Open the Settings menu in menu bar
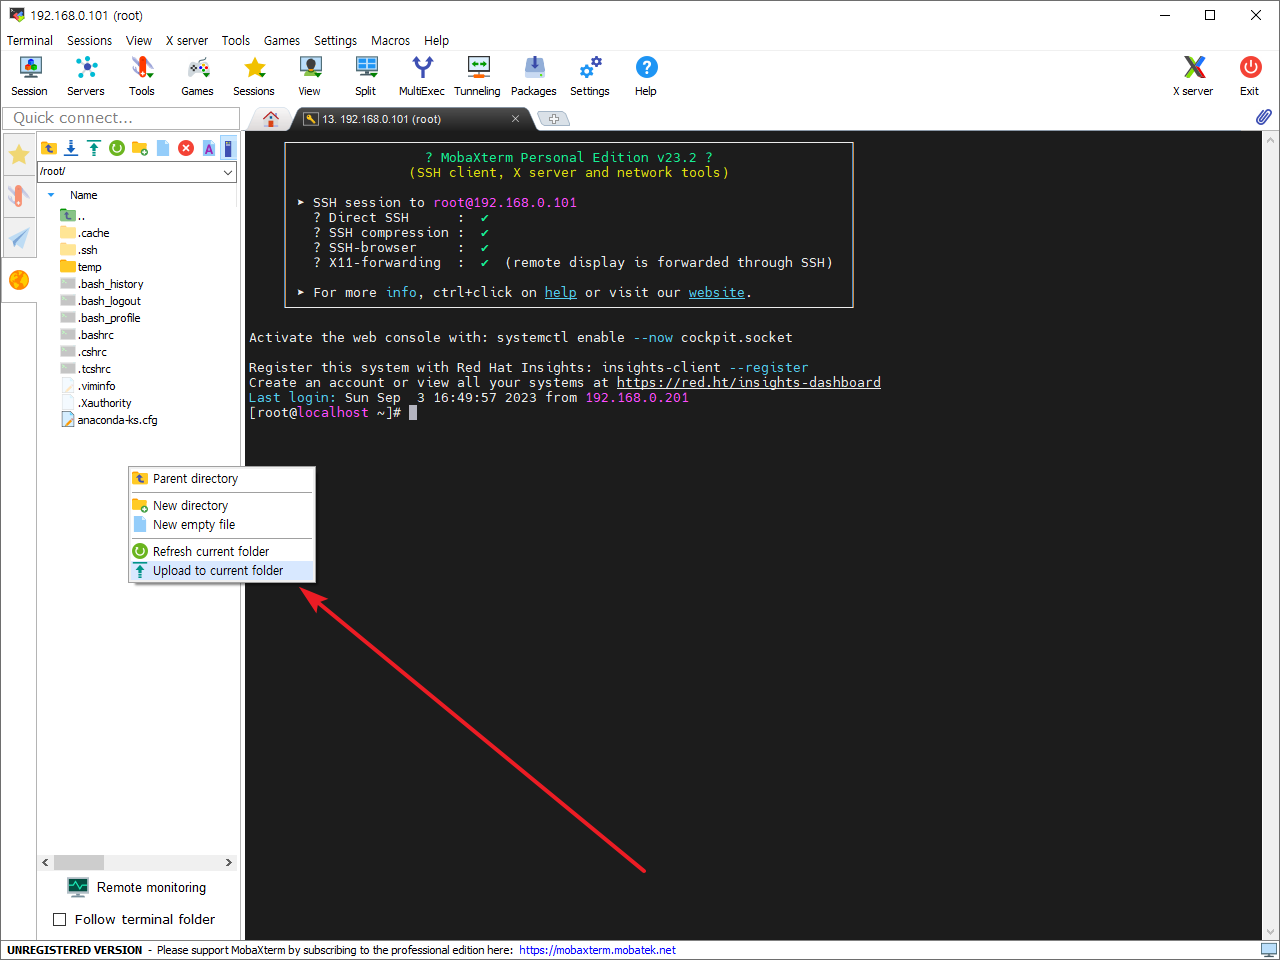Viewport: 1280px width, 960px height. click(x=335, y=41)
